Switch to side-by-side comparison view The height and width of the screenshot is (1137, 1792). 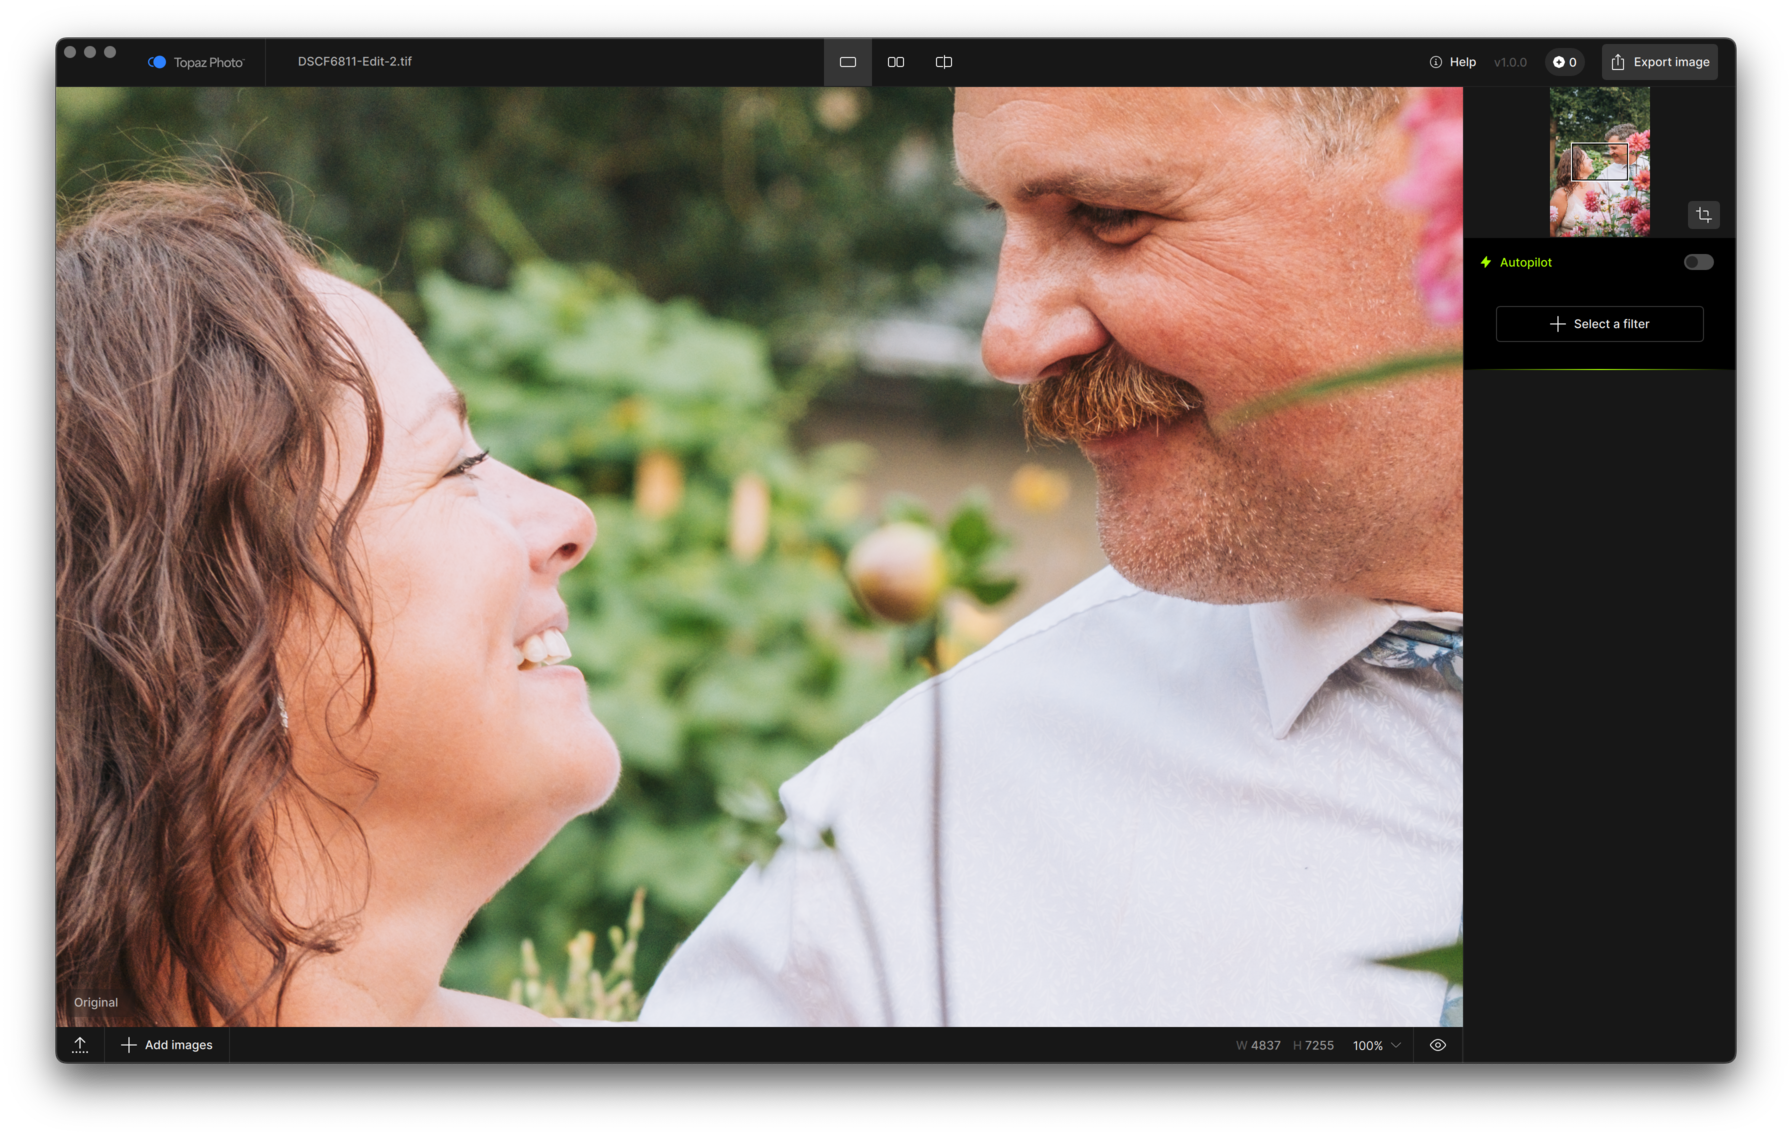click(x=895, y=62)
